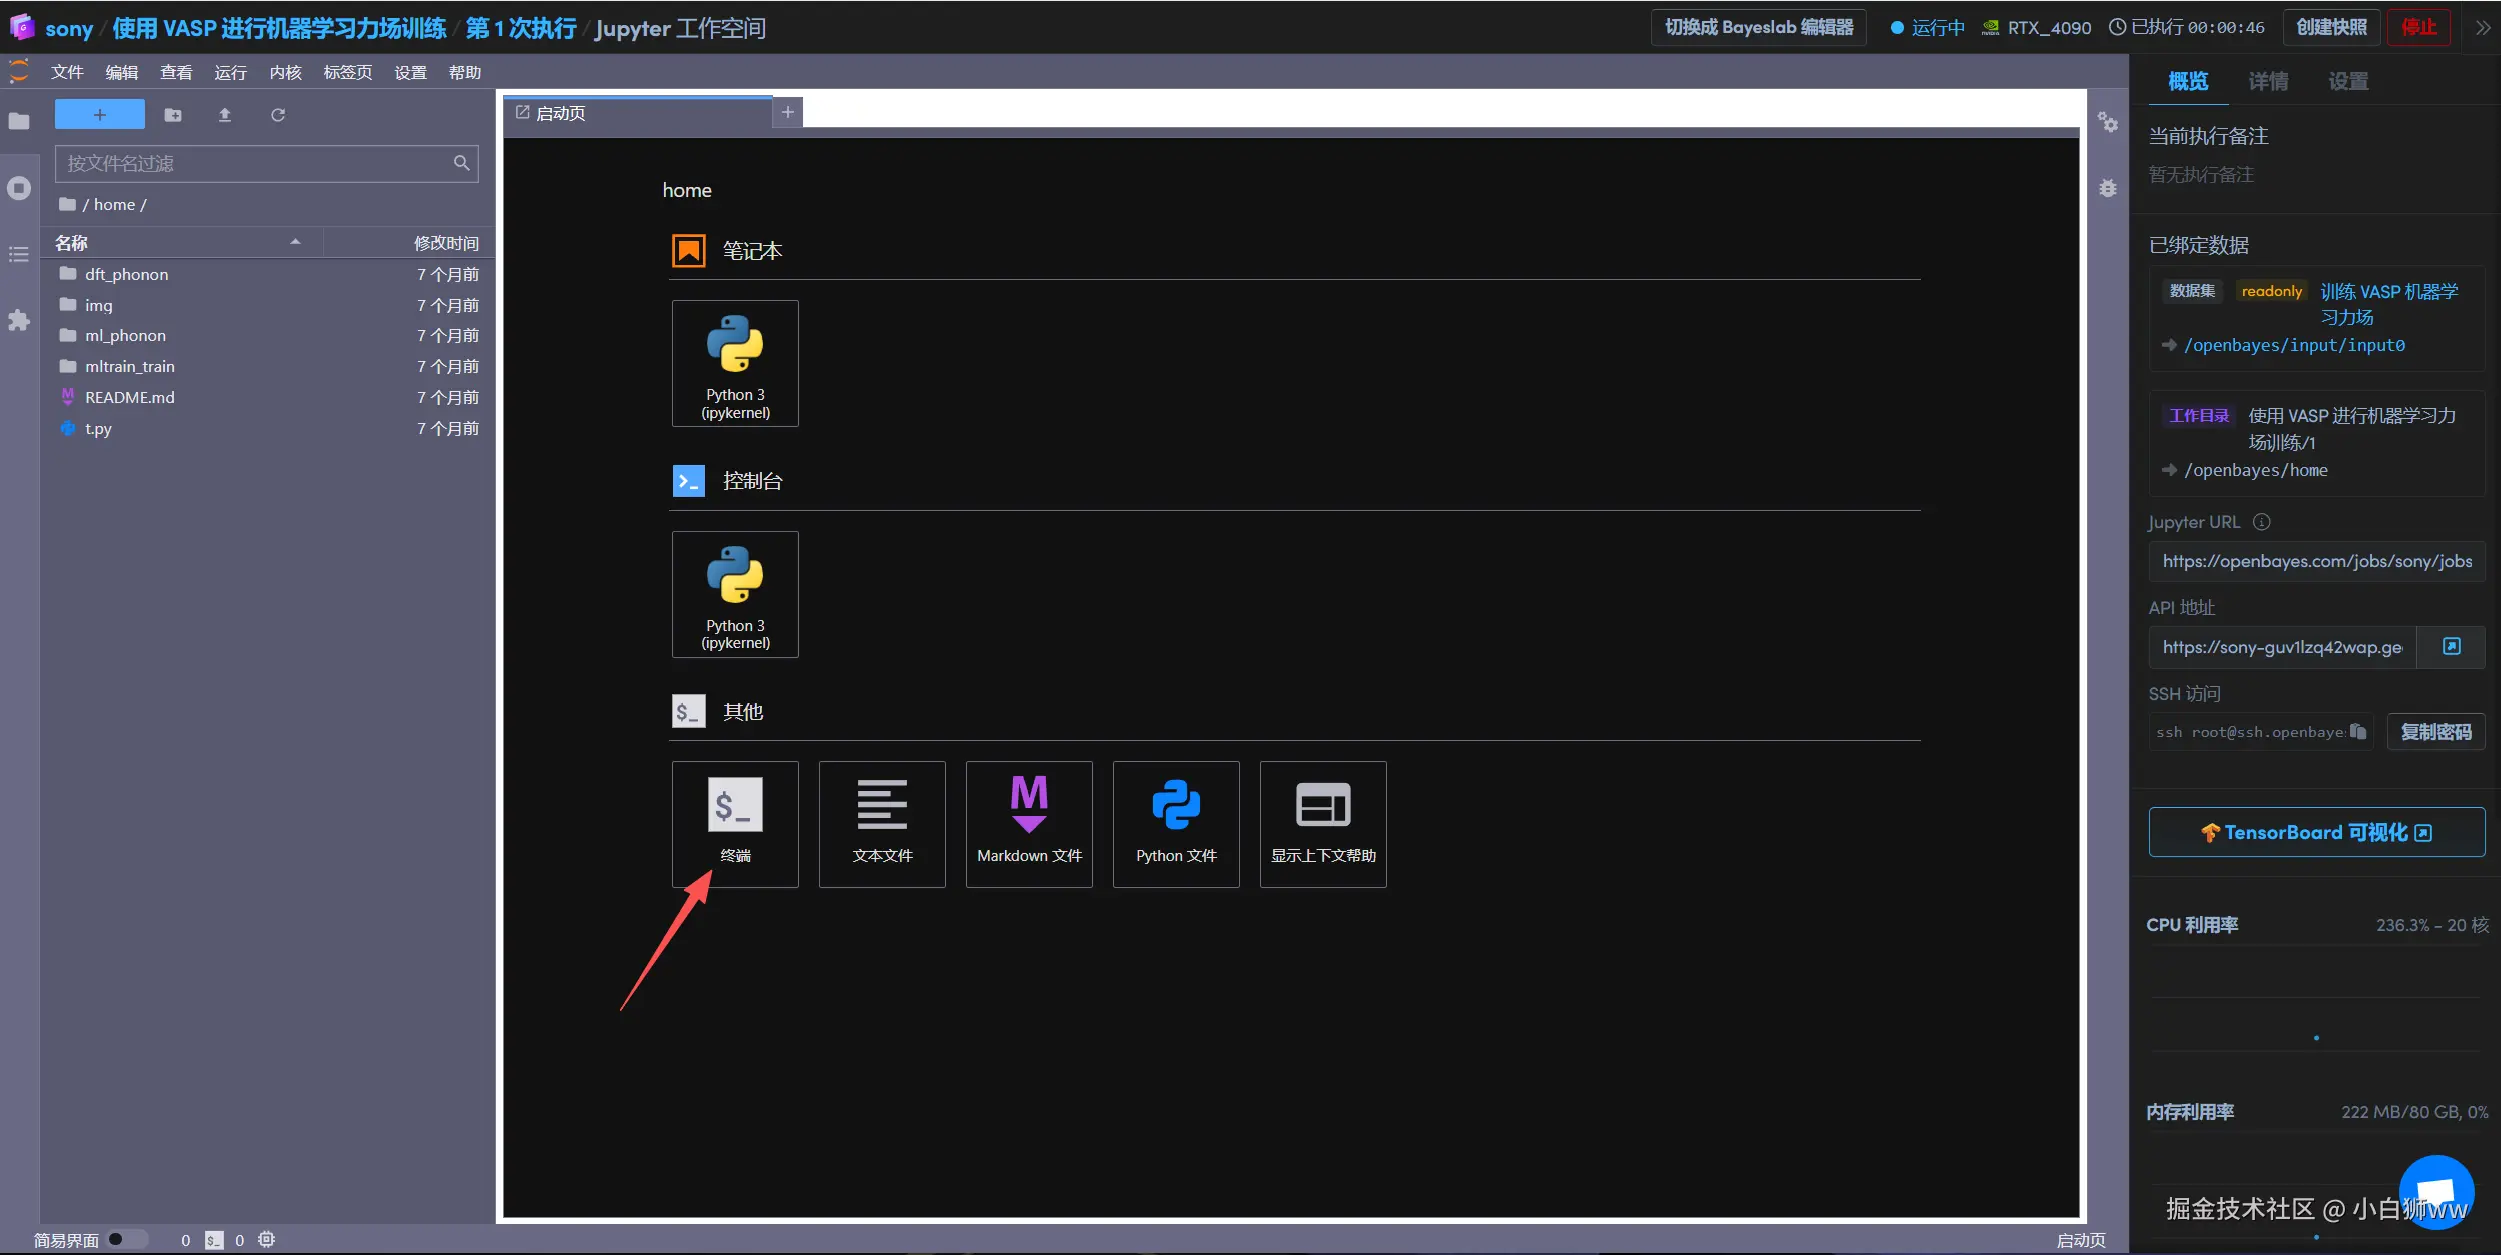Refresh the file browser list
This screenshot has width=2501, height=1255.
(278, 115)
